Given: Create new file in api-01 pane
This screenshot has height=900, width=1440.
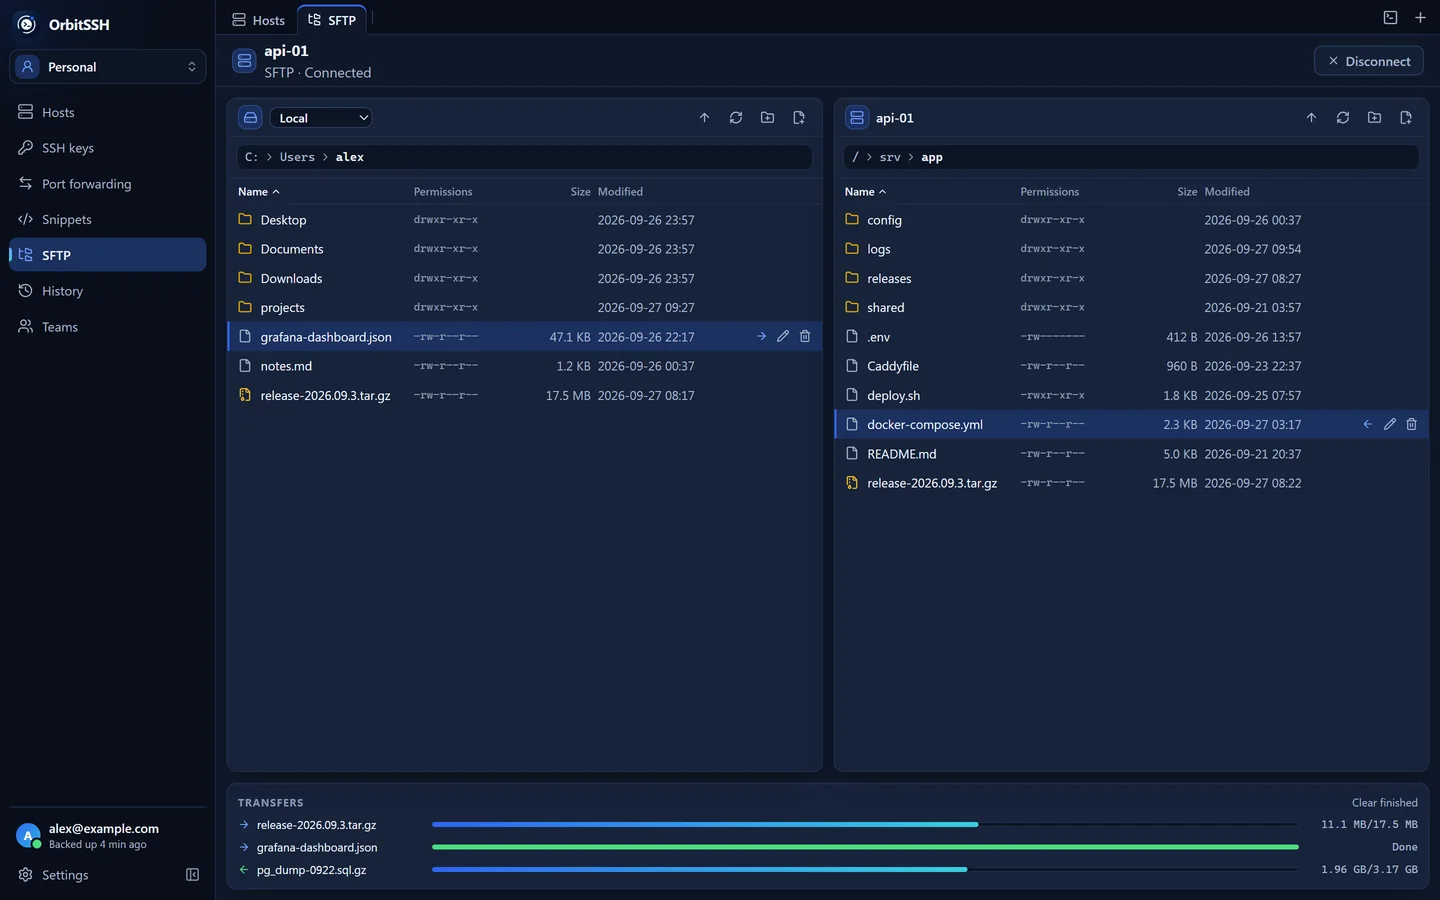Looking at the screenshot, I should (1406, 118).
